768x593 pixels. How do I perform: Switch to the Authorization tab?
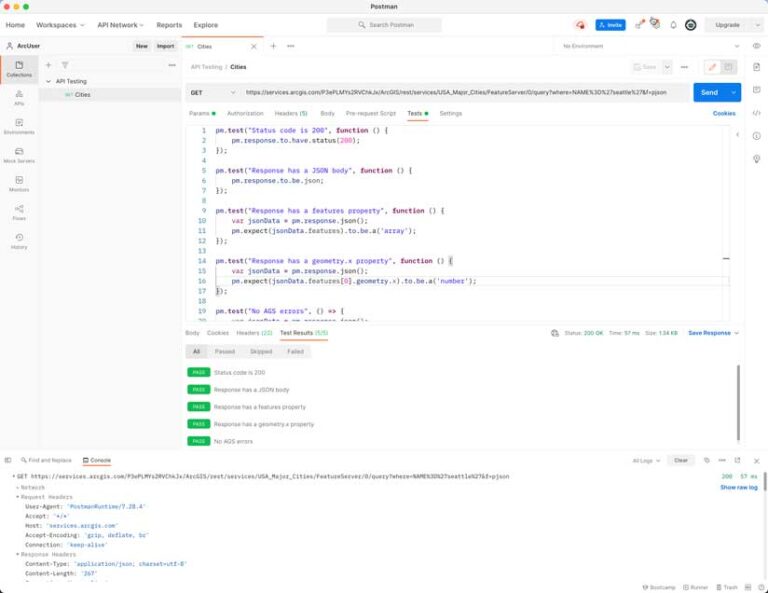tap(245, 114)
